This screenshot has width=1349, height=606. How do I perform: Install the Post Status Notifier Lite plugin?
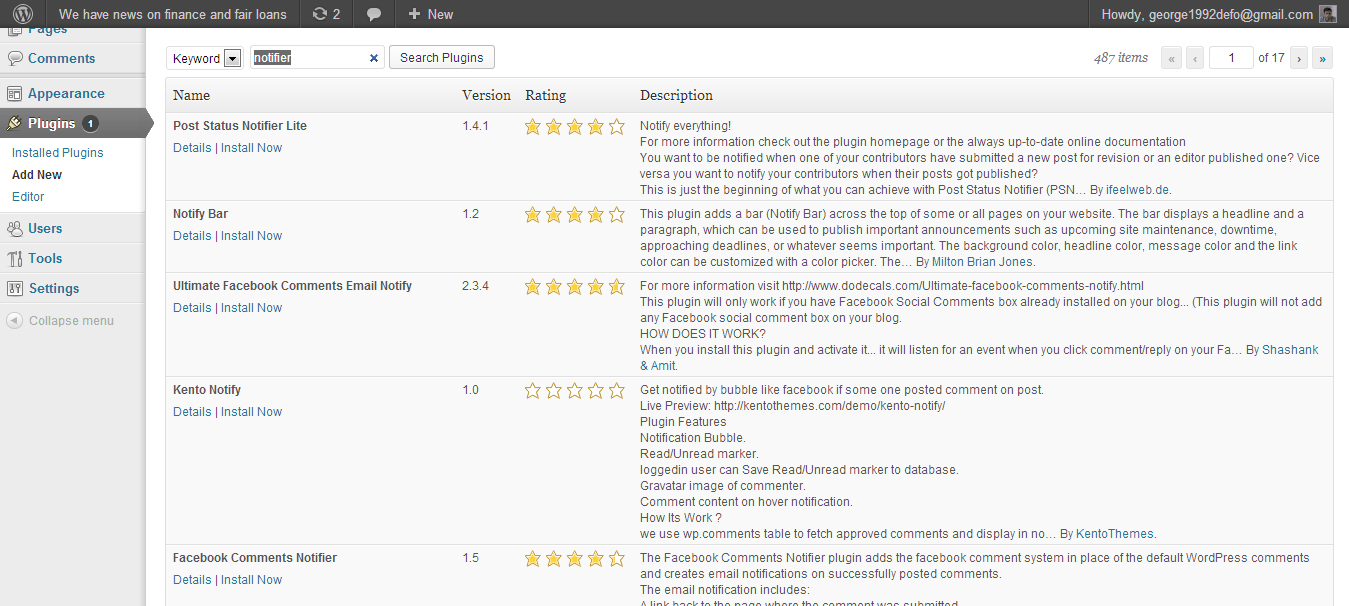coord(251,147)
